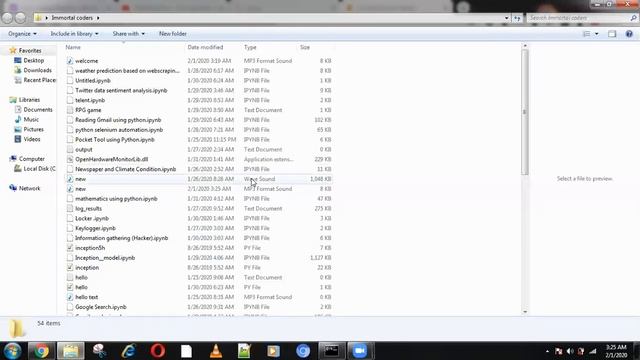
Task: Open the Notepad++ taskbar icon
Action: (x=244, y=351)
